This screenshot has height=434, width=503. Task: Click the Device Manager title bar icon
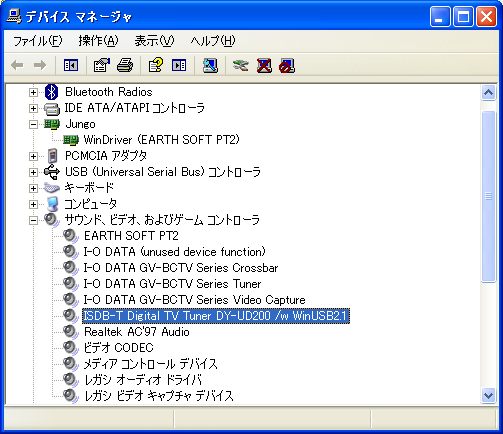pyautogui.click(x=14, y=16)
